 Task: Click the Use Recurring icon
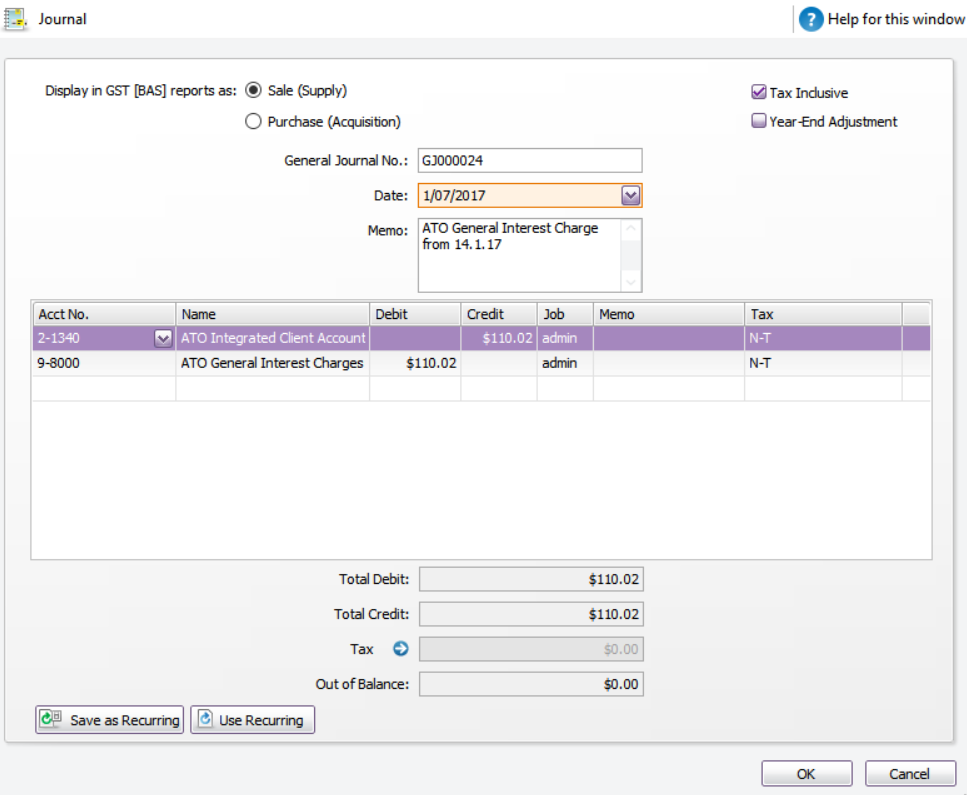click(205, 720)
